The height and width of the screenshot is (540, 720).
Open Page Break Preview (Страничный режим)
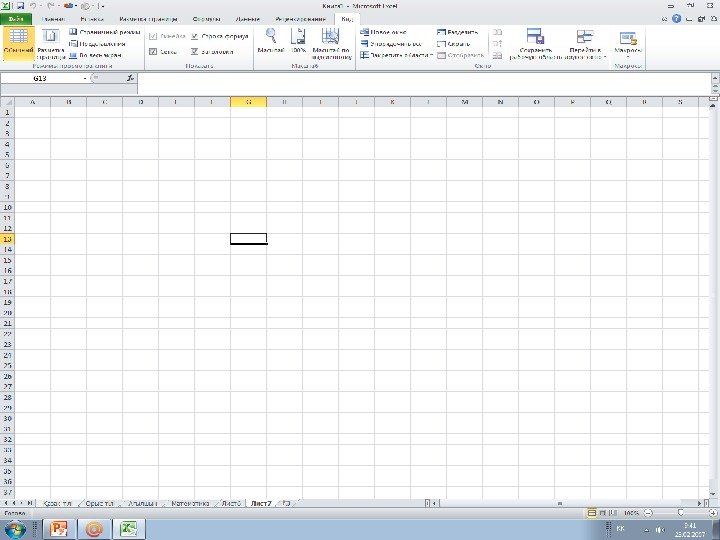tap(105, 32)
